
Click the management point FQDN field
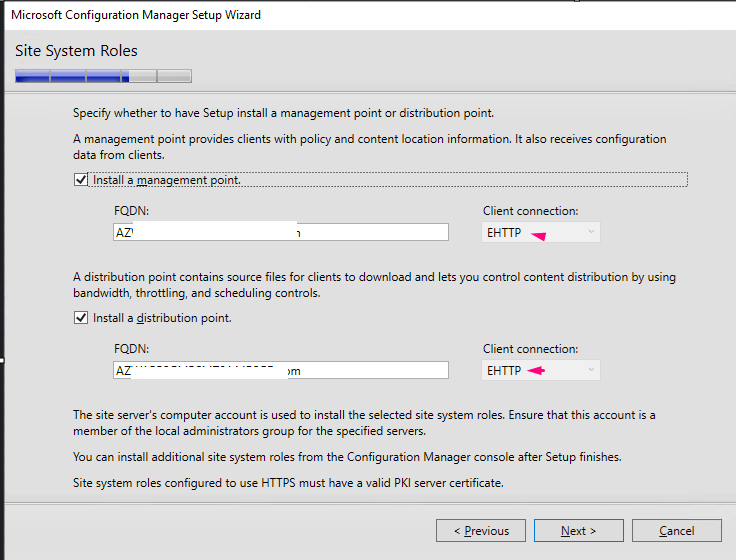click(x=281, y=232)
